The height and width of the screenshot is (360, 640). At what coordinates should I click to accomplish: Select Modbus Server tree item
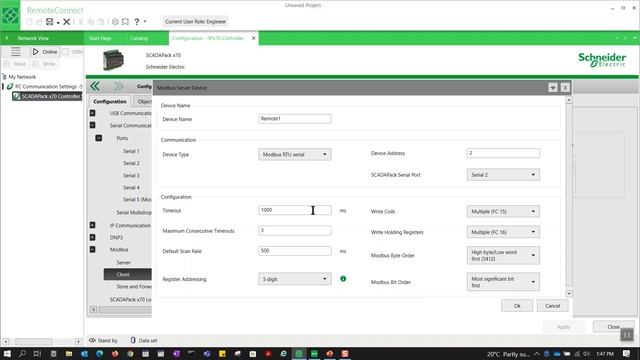123,262
